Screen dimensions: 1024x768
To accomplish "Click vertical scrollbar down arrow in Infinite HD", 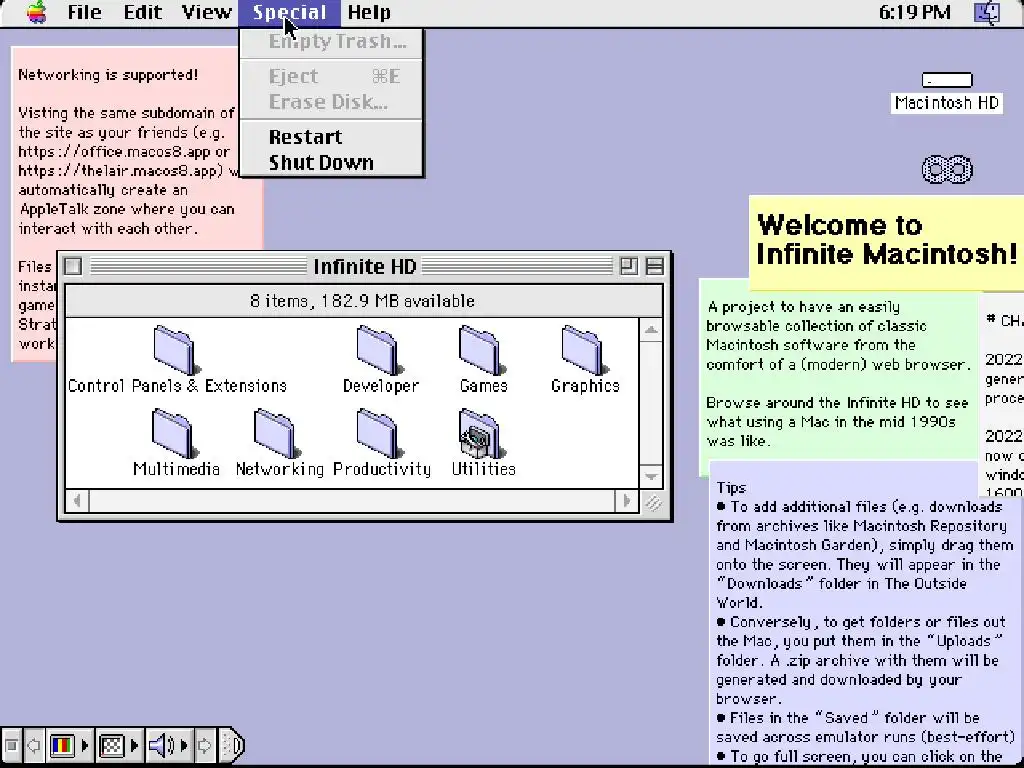I will tap(651, 476).
